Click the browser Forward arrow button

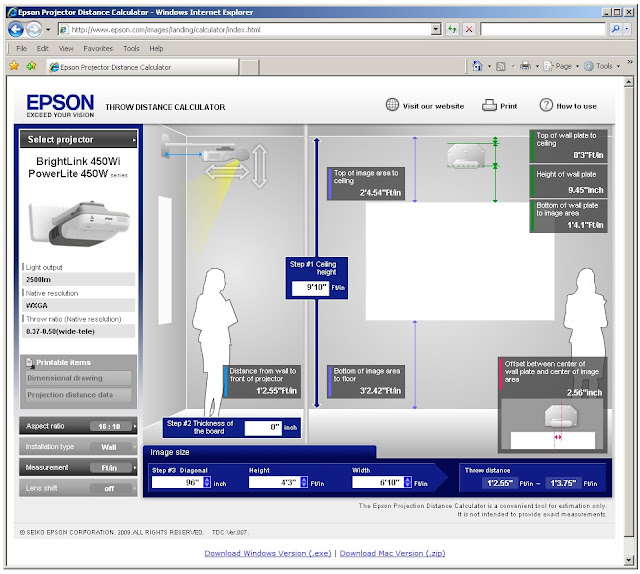[34, 29]
